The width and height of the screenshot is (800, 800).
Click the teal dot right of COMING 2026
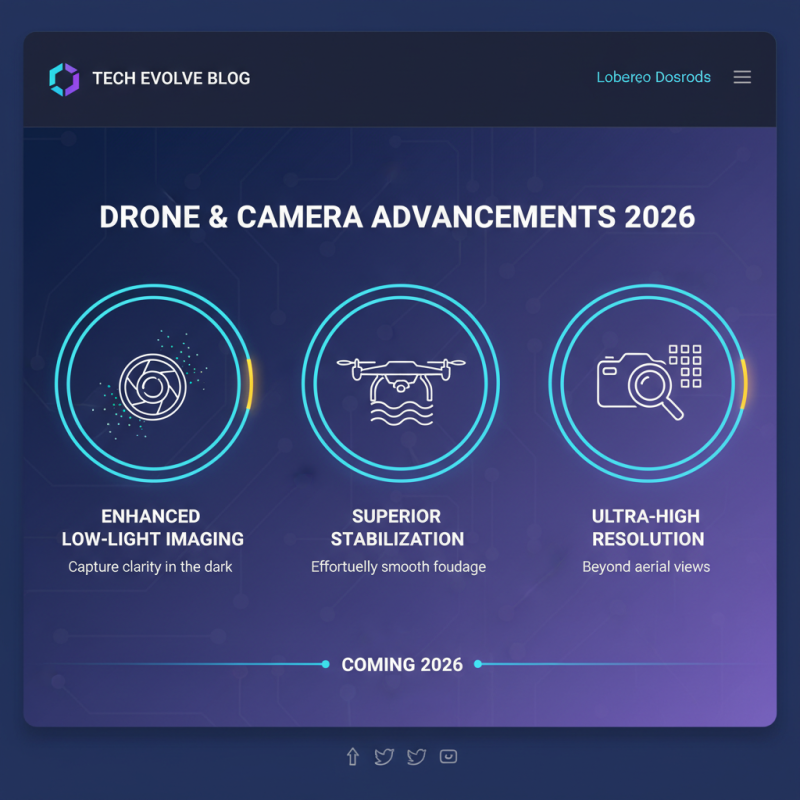click(x=478, y=664)
